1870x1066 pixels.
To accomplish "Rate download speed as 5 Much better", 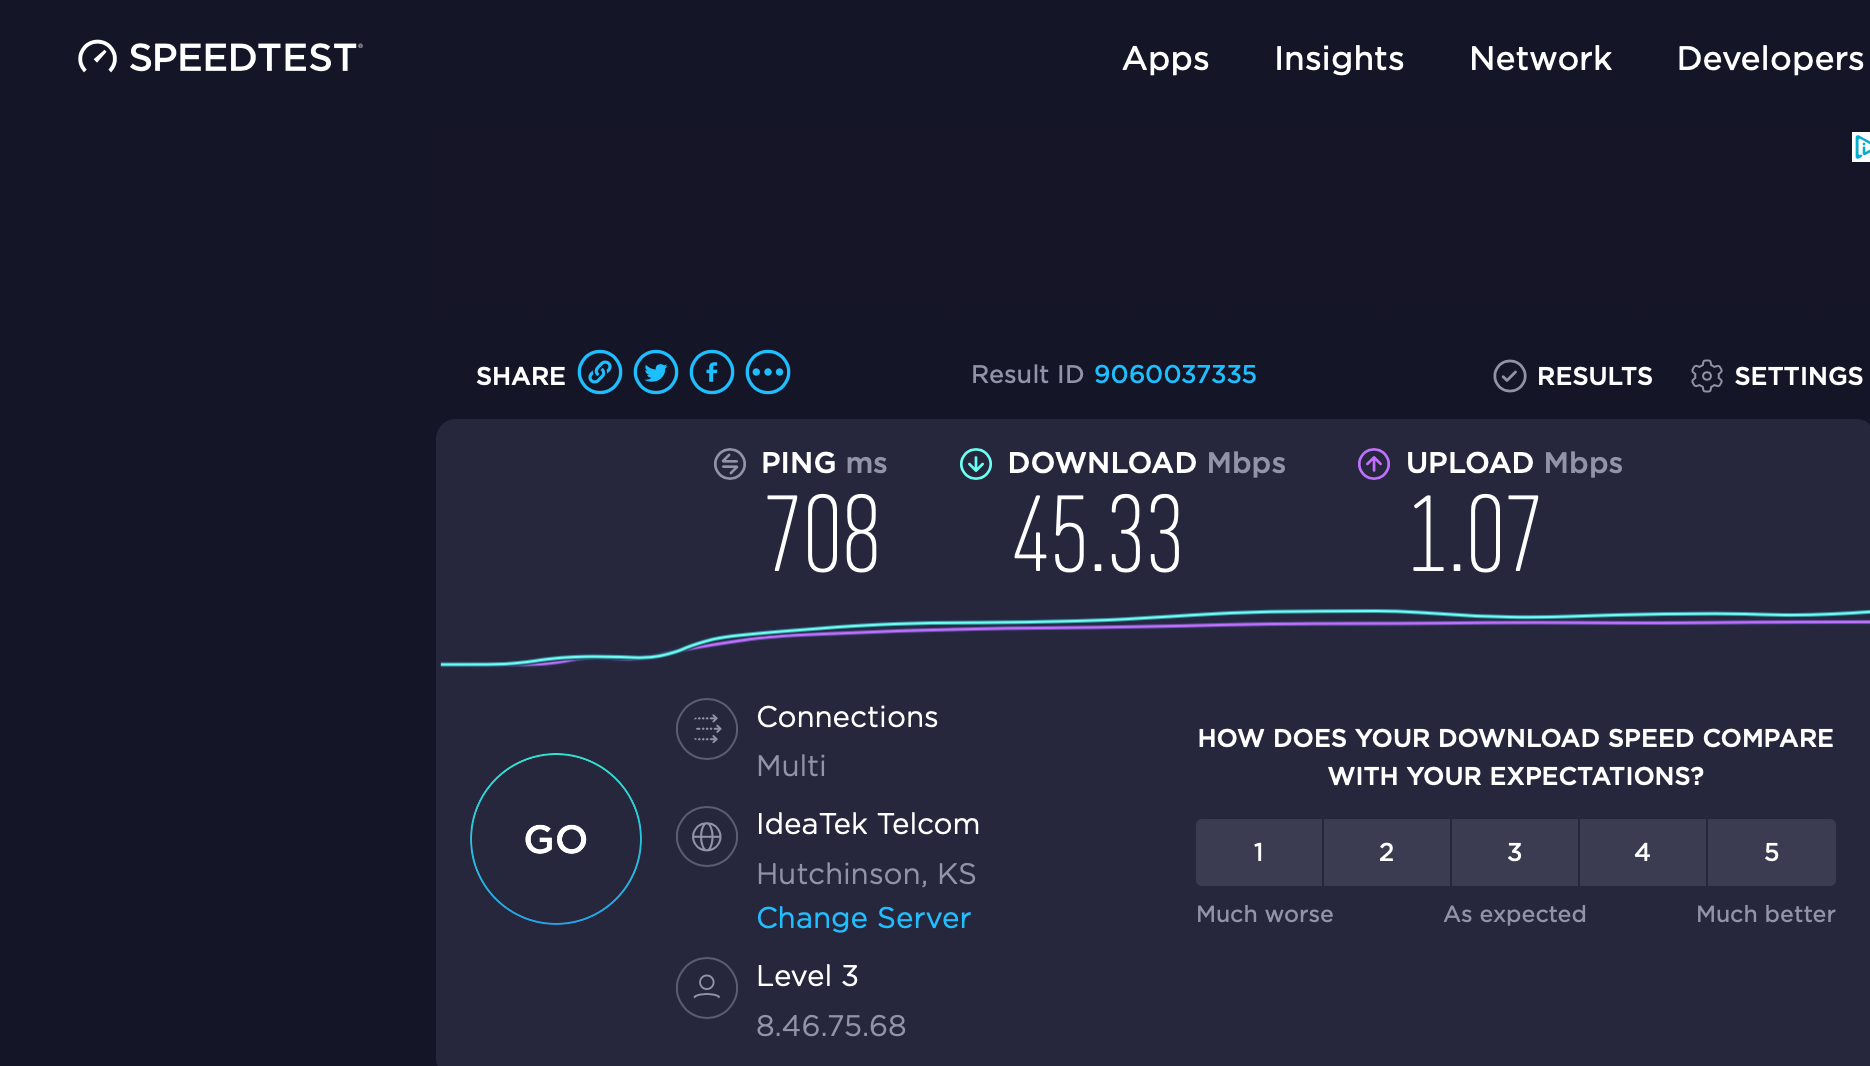I will 1771,852.
